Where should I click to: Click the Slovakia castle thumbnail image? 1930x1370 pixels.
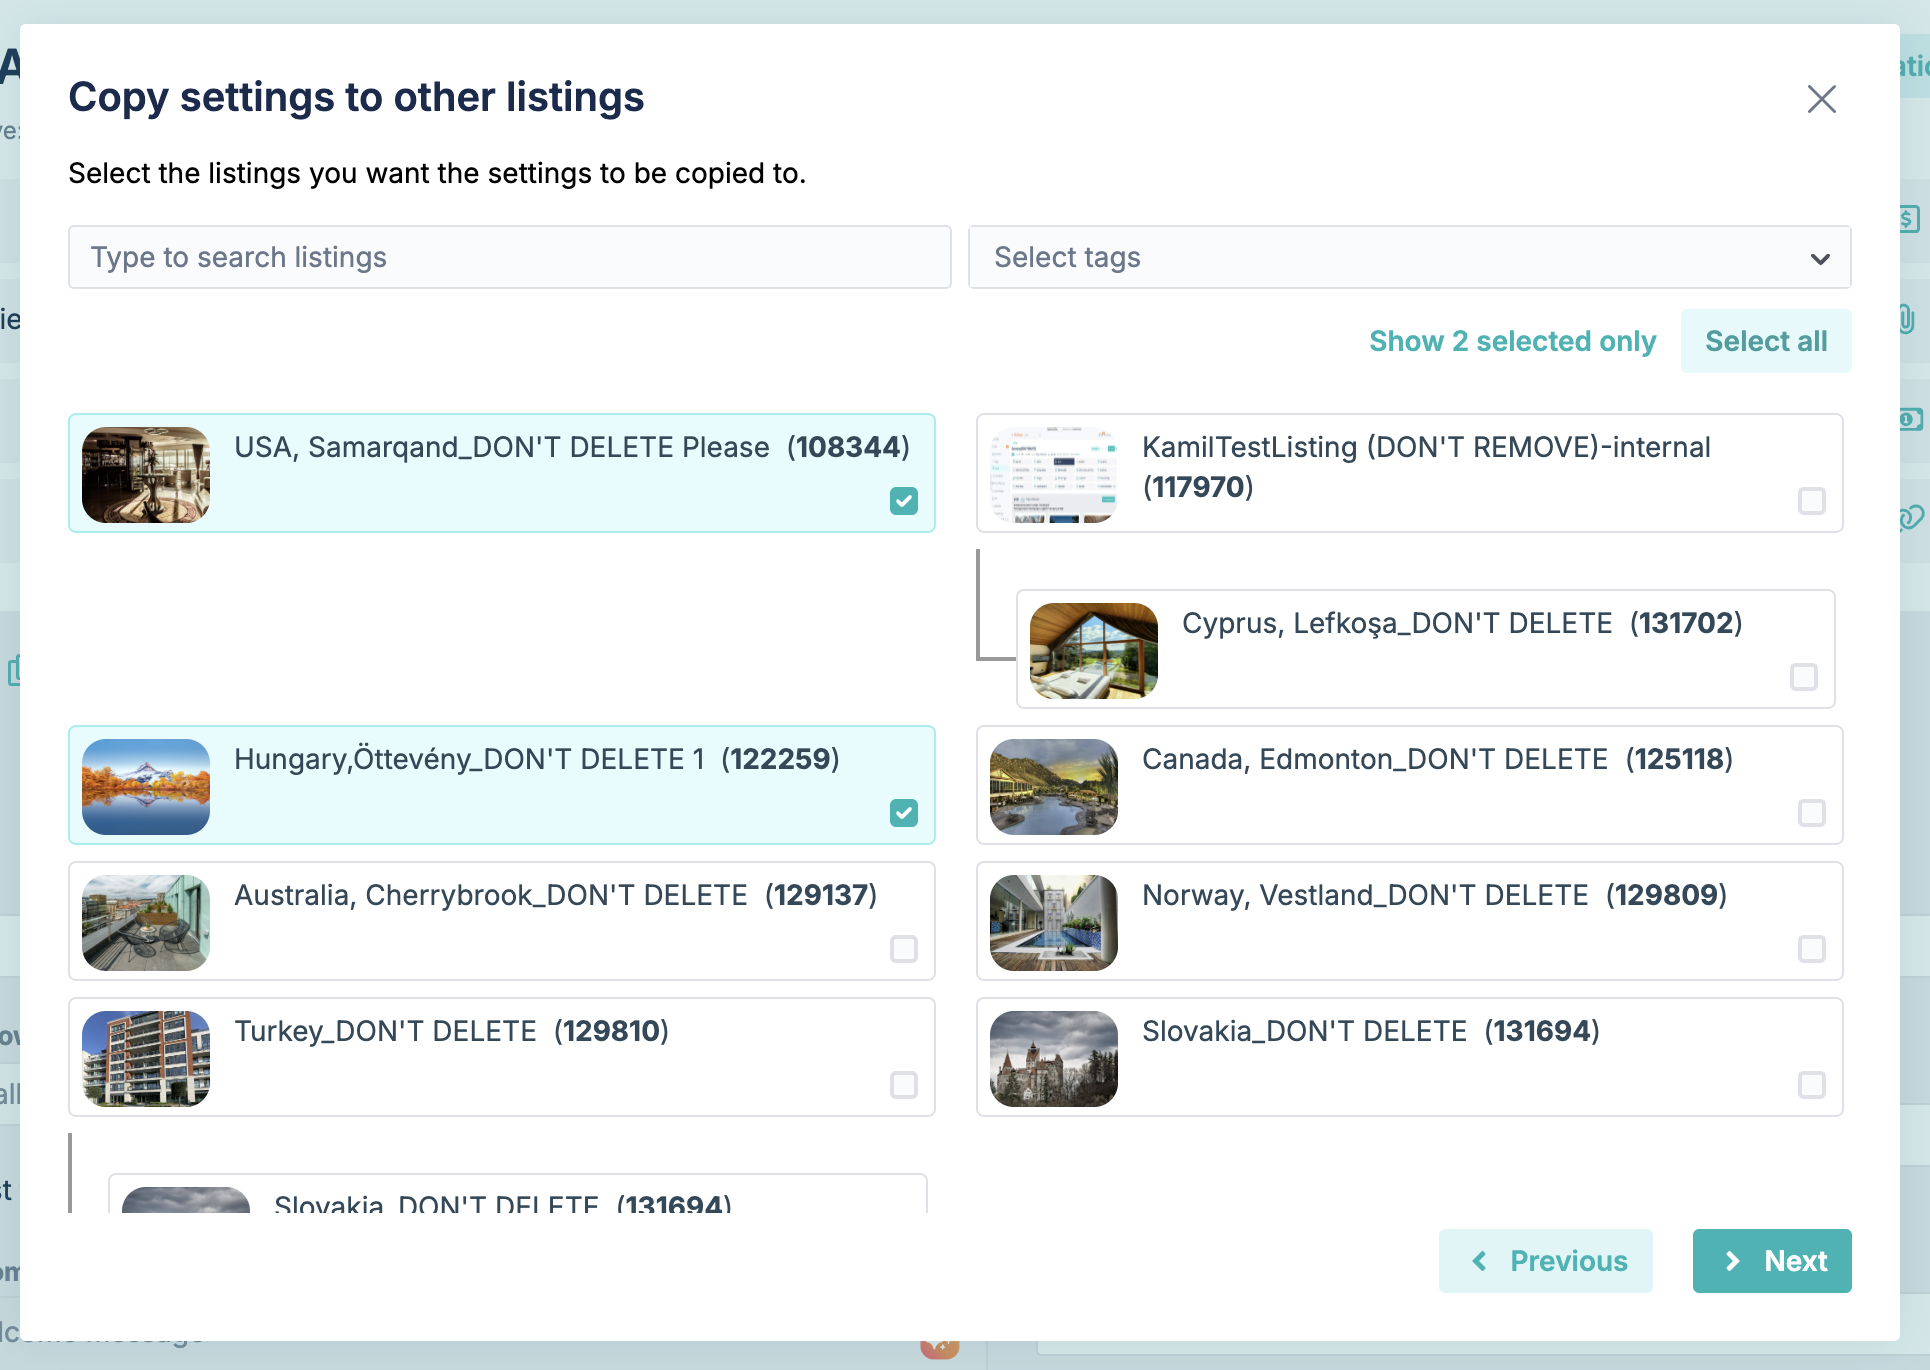click(1054, 1059)
